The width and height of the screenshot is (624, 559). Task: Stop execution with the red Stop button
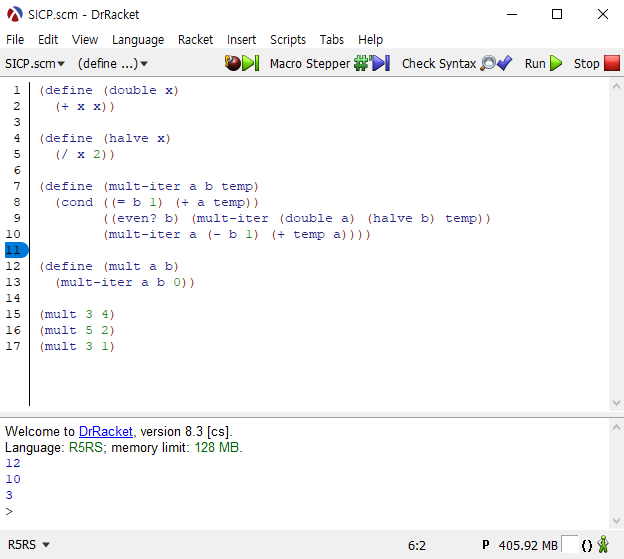[x=597, y=63]
